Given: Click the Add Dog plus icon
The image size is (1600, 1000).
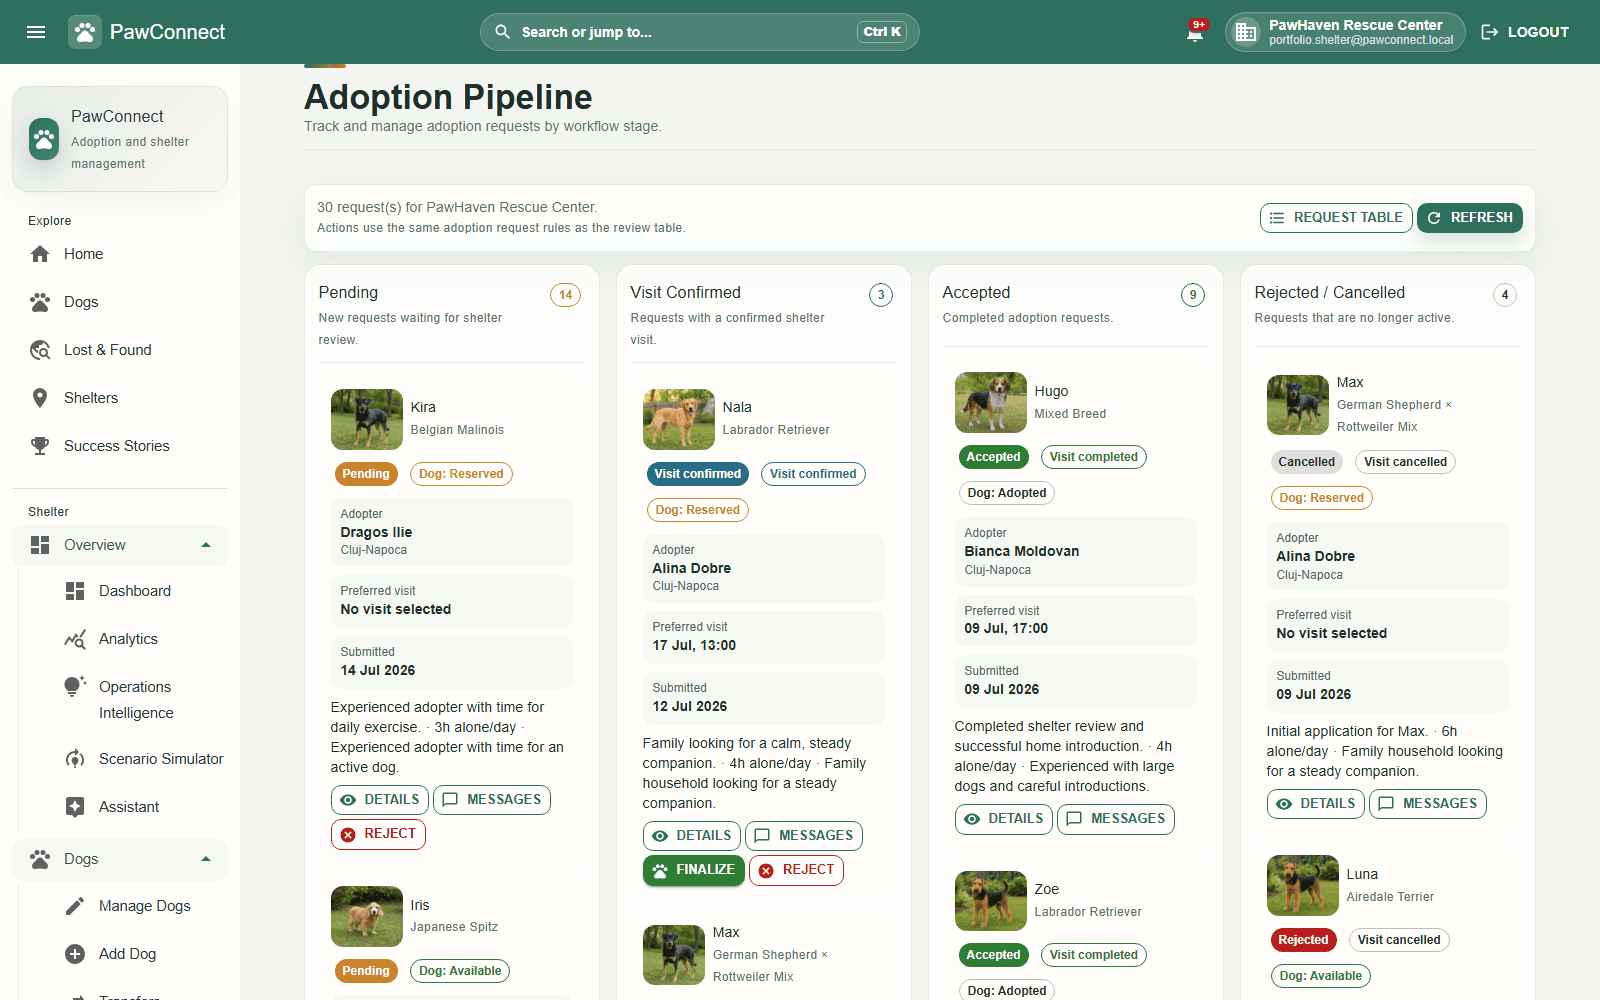Looking at the screenshot, I should (x=75, y=954).
